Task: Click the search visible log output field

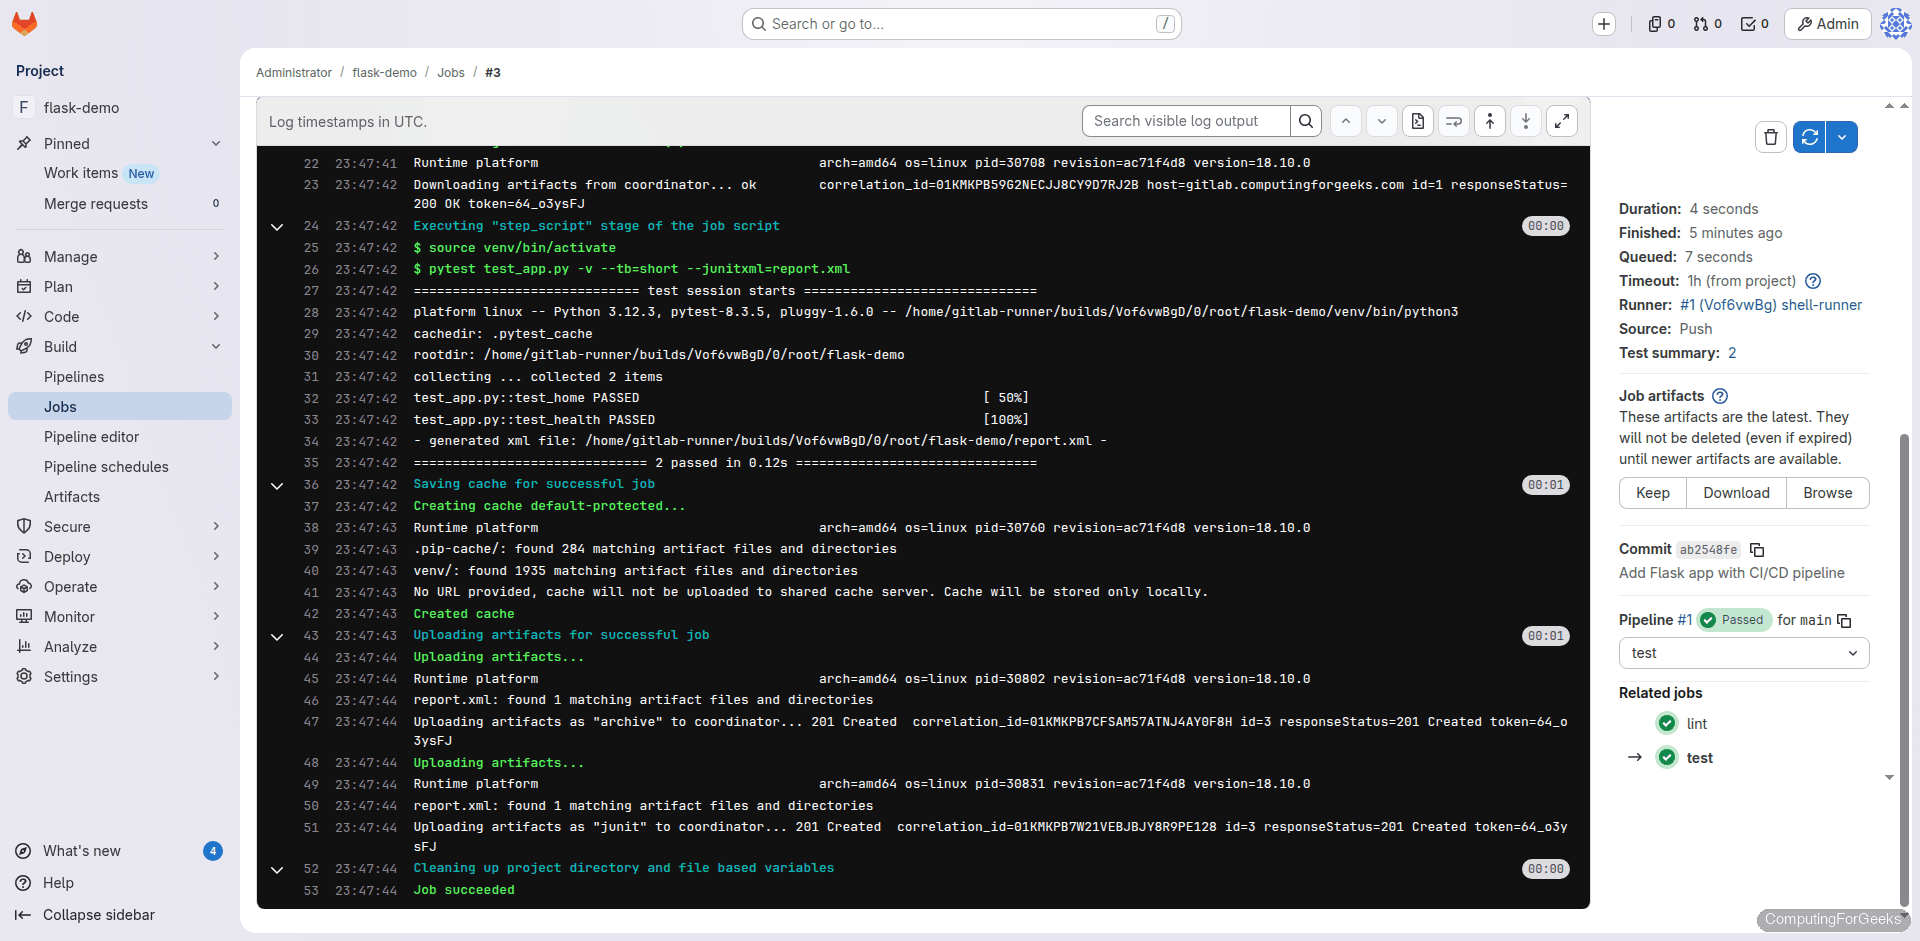Action: click(x=1186, y=121)
